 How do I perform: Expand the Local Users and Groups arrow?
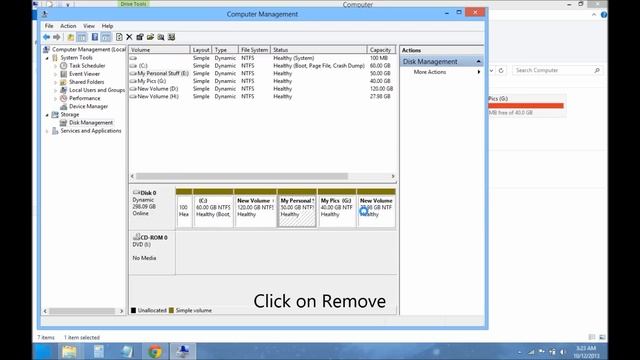click(x=56, y=91)
